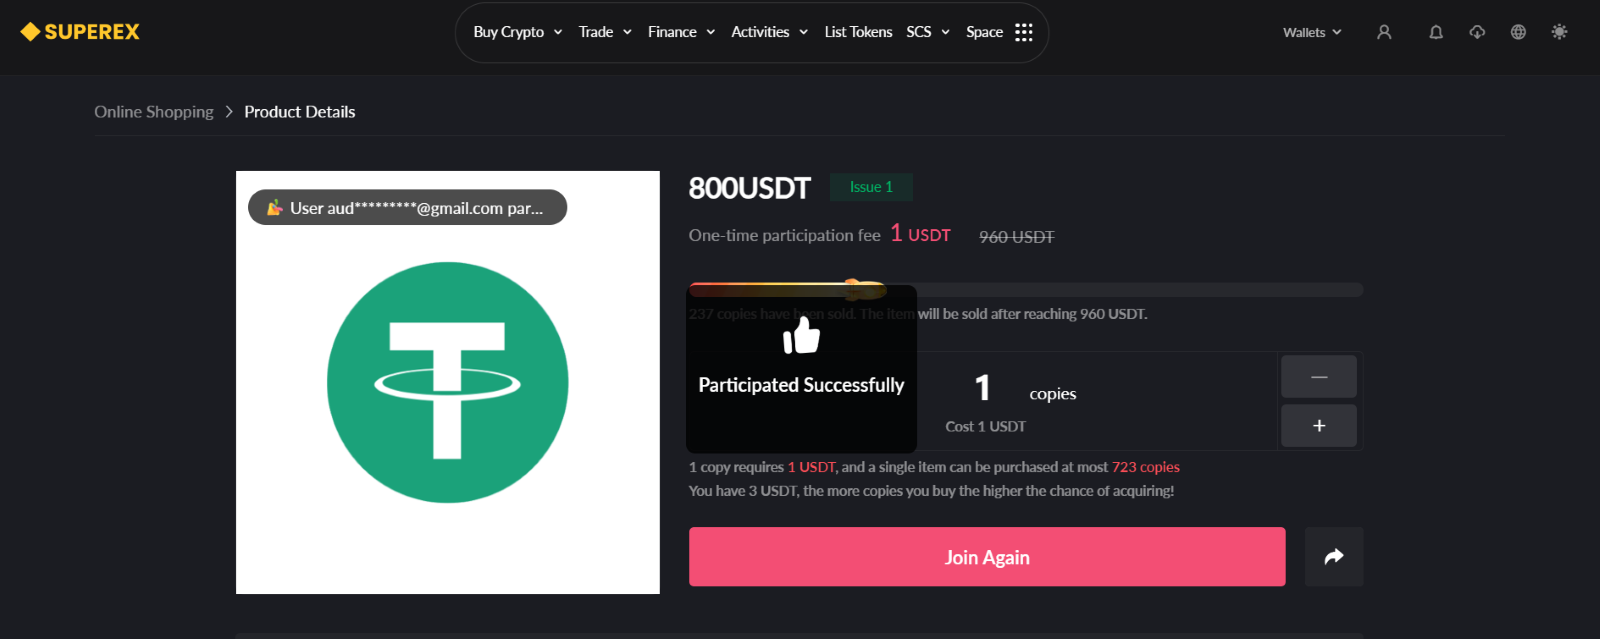This screenshot has width=1600, height=639.
Task: Open the notifications bell
Action: pos(1436,32)
